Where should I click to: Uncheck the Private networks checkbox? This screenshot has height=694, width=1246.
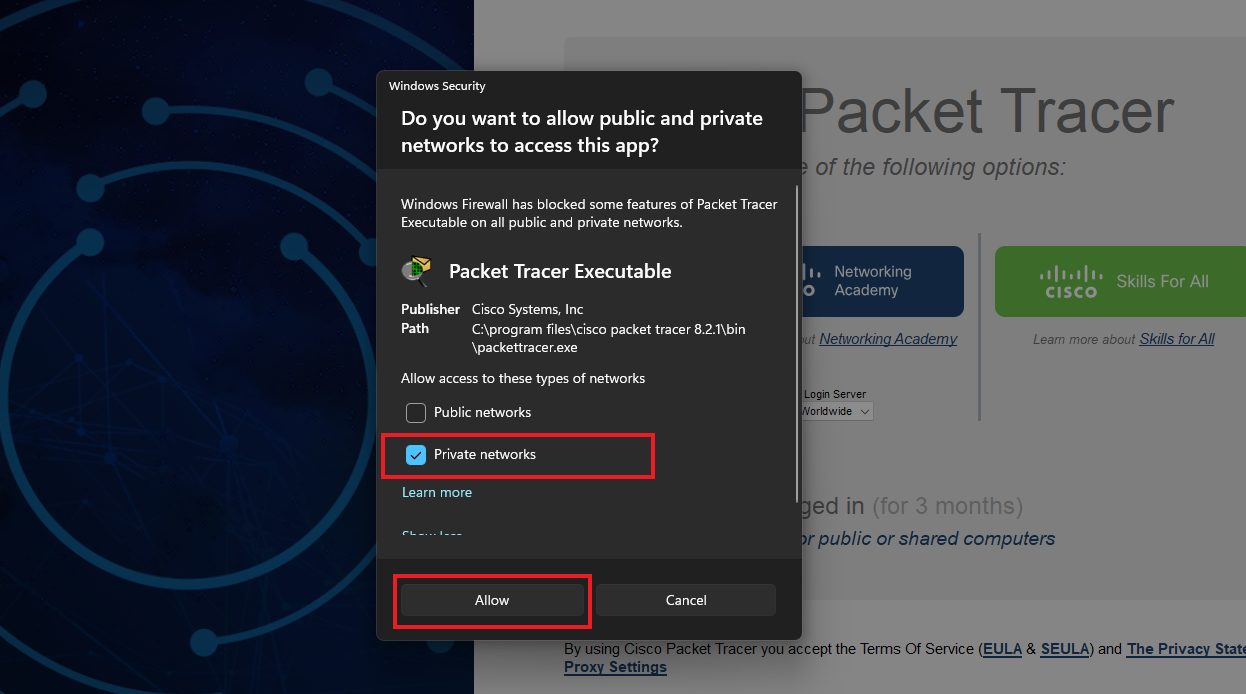click(x=416, y=454)
